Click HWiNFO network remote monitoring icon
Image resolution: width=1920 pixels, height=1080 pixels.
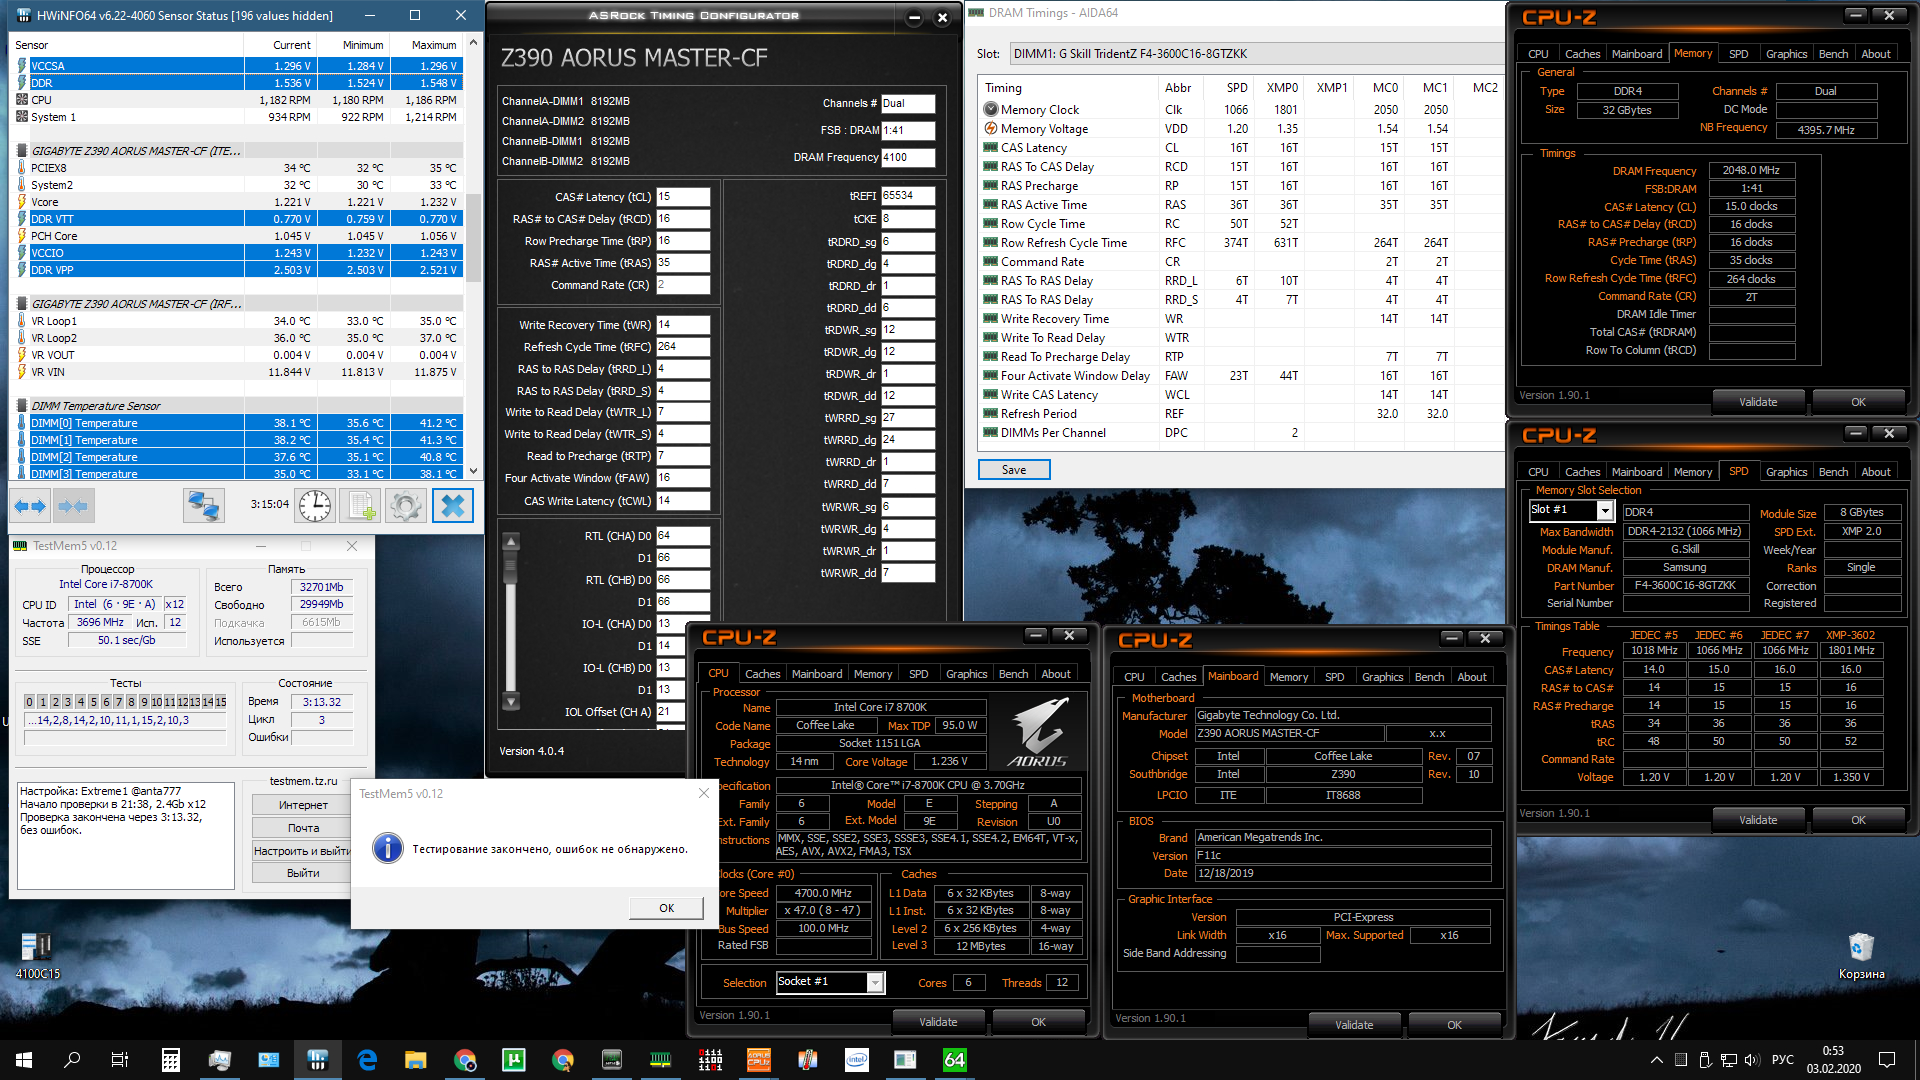click(203, 506)
